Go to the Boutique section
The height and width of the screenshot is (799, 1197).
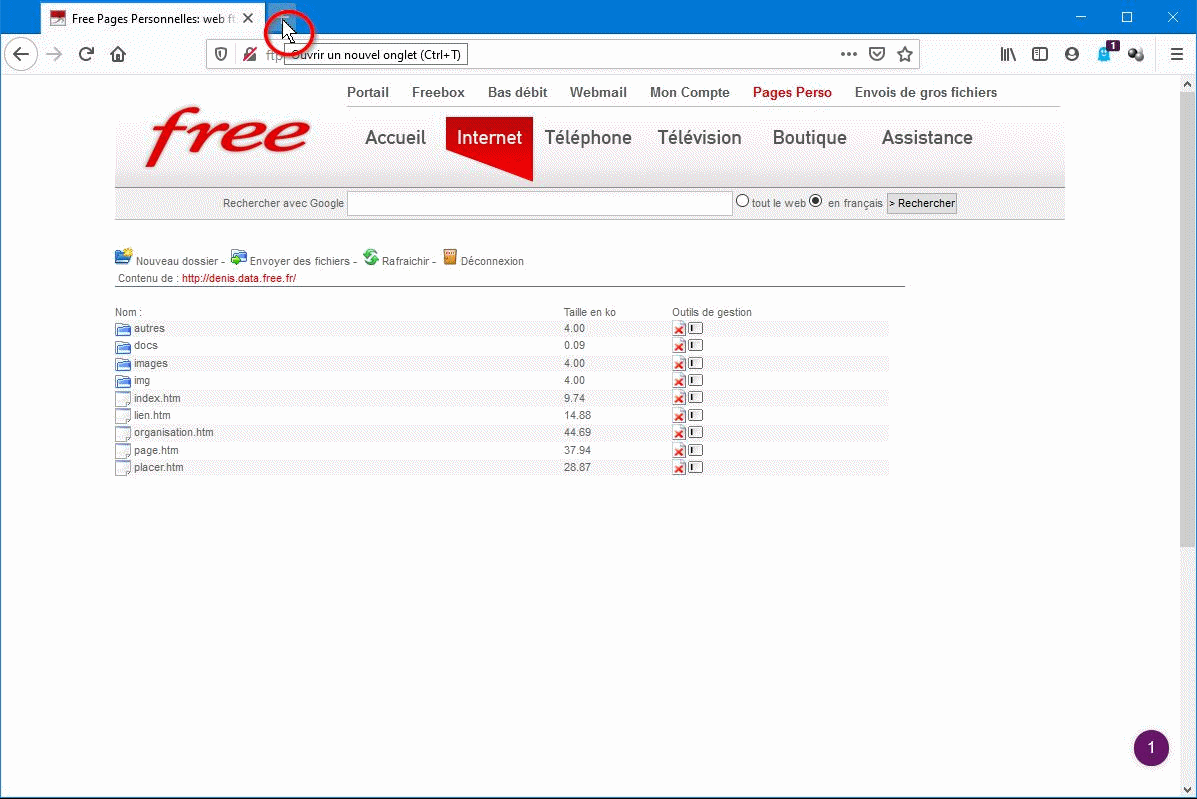[809, 137]
